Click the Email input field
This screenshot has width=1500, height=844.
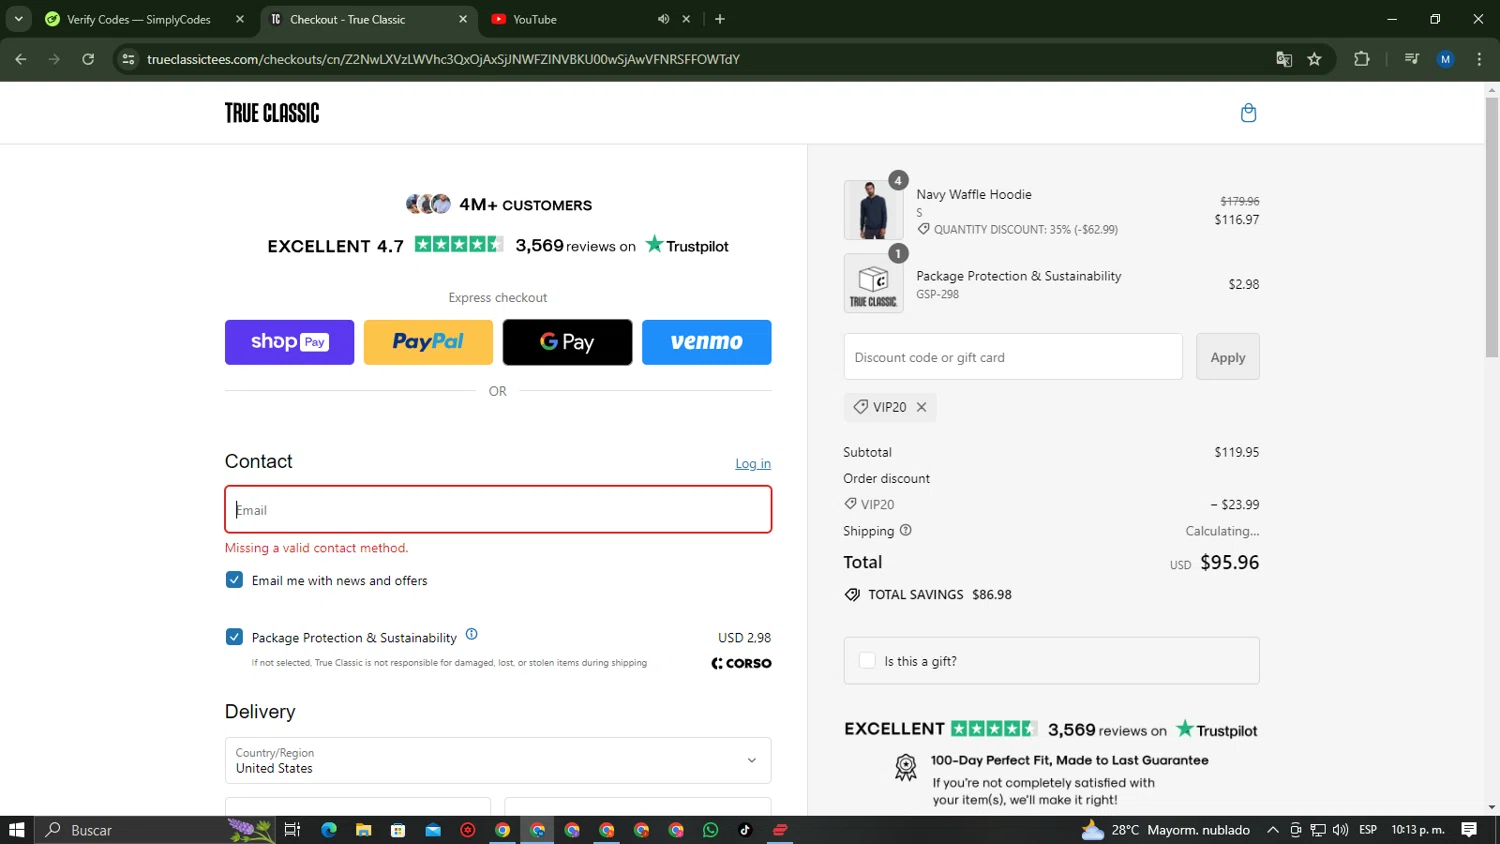[498, 510]
